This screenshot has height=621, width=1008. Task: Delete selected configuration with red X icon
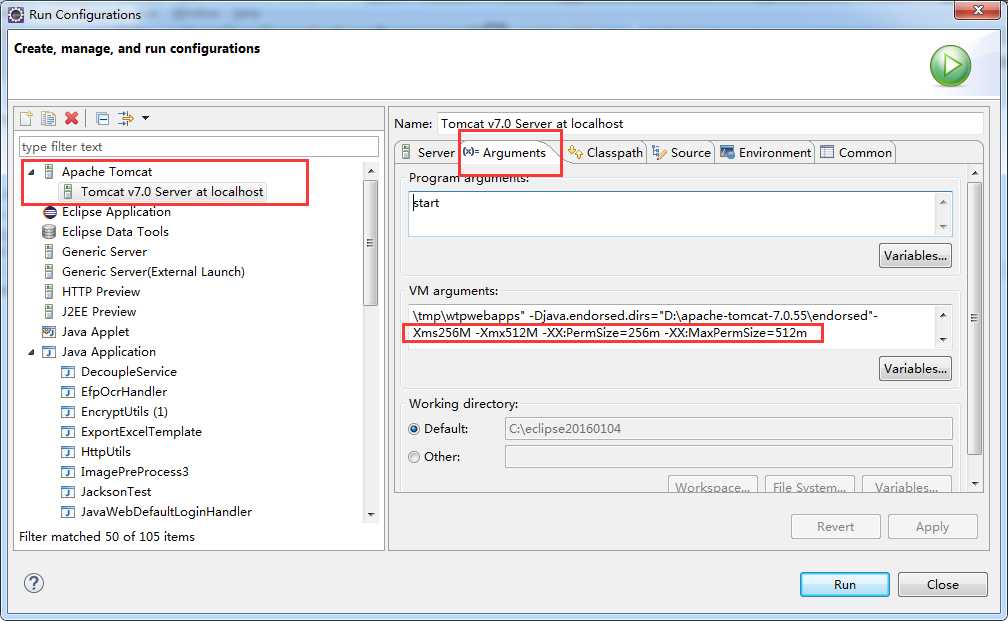point(71,118)
